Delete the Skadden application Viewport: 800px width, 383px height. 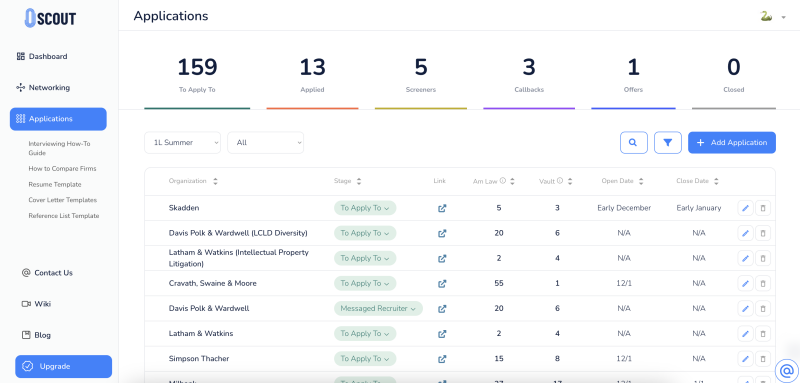[763, 208]
